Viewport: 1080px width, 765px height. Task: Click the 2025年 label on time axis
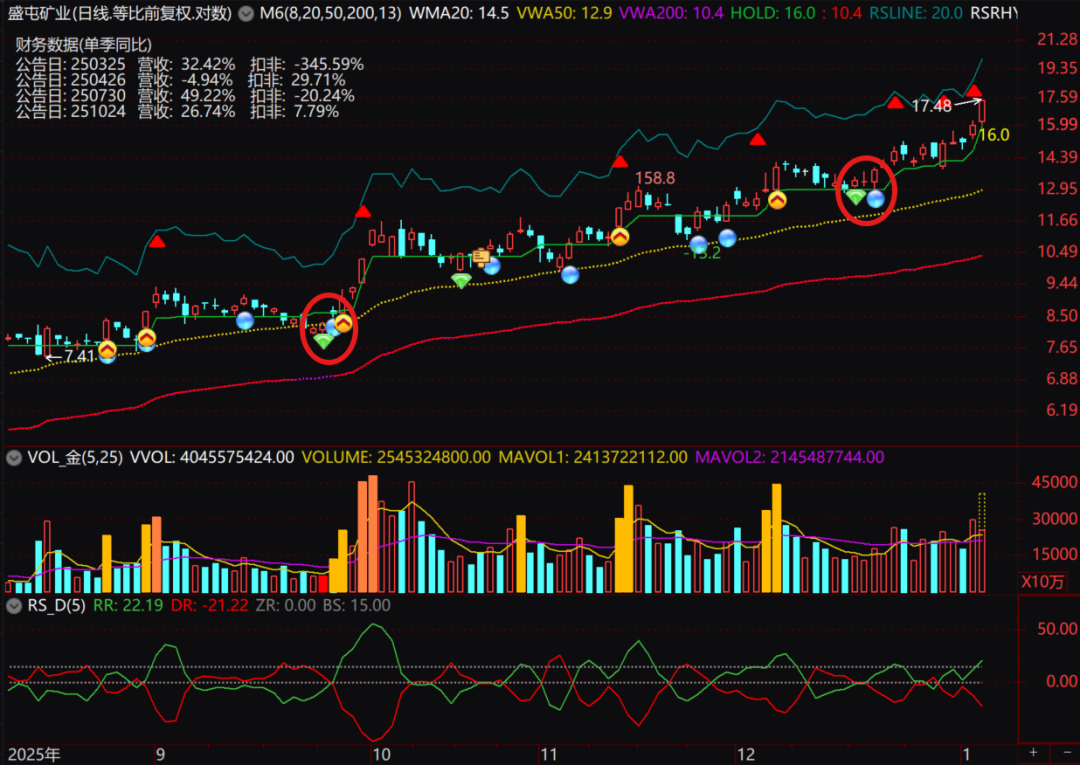coord(34,754)
